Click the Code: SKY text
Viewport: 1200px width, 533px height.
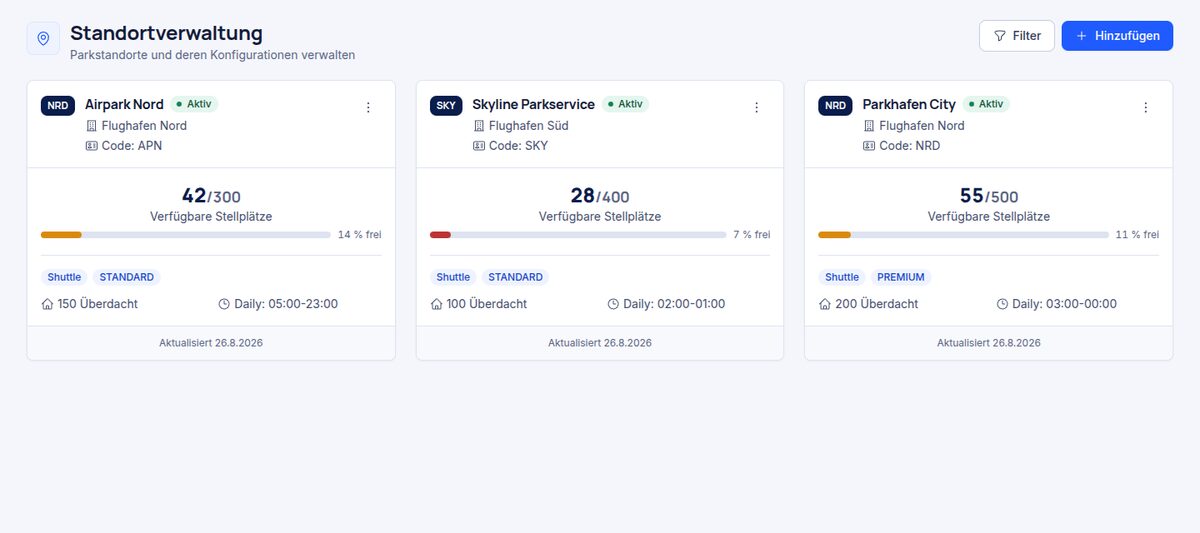[x=519, y=146]
